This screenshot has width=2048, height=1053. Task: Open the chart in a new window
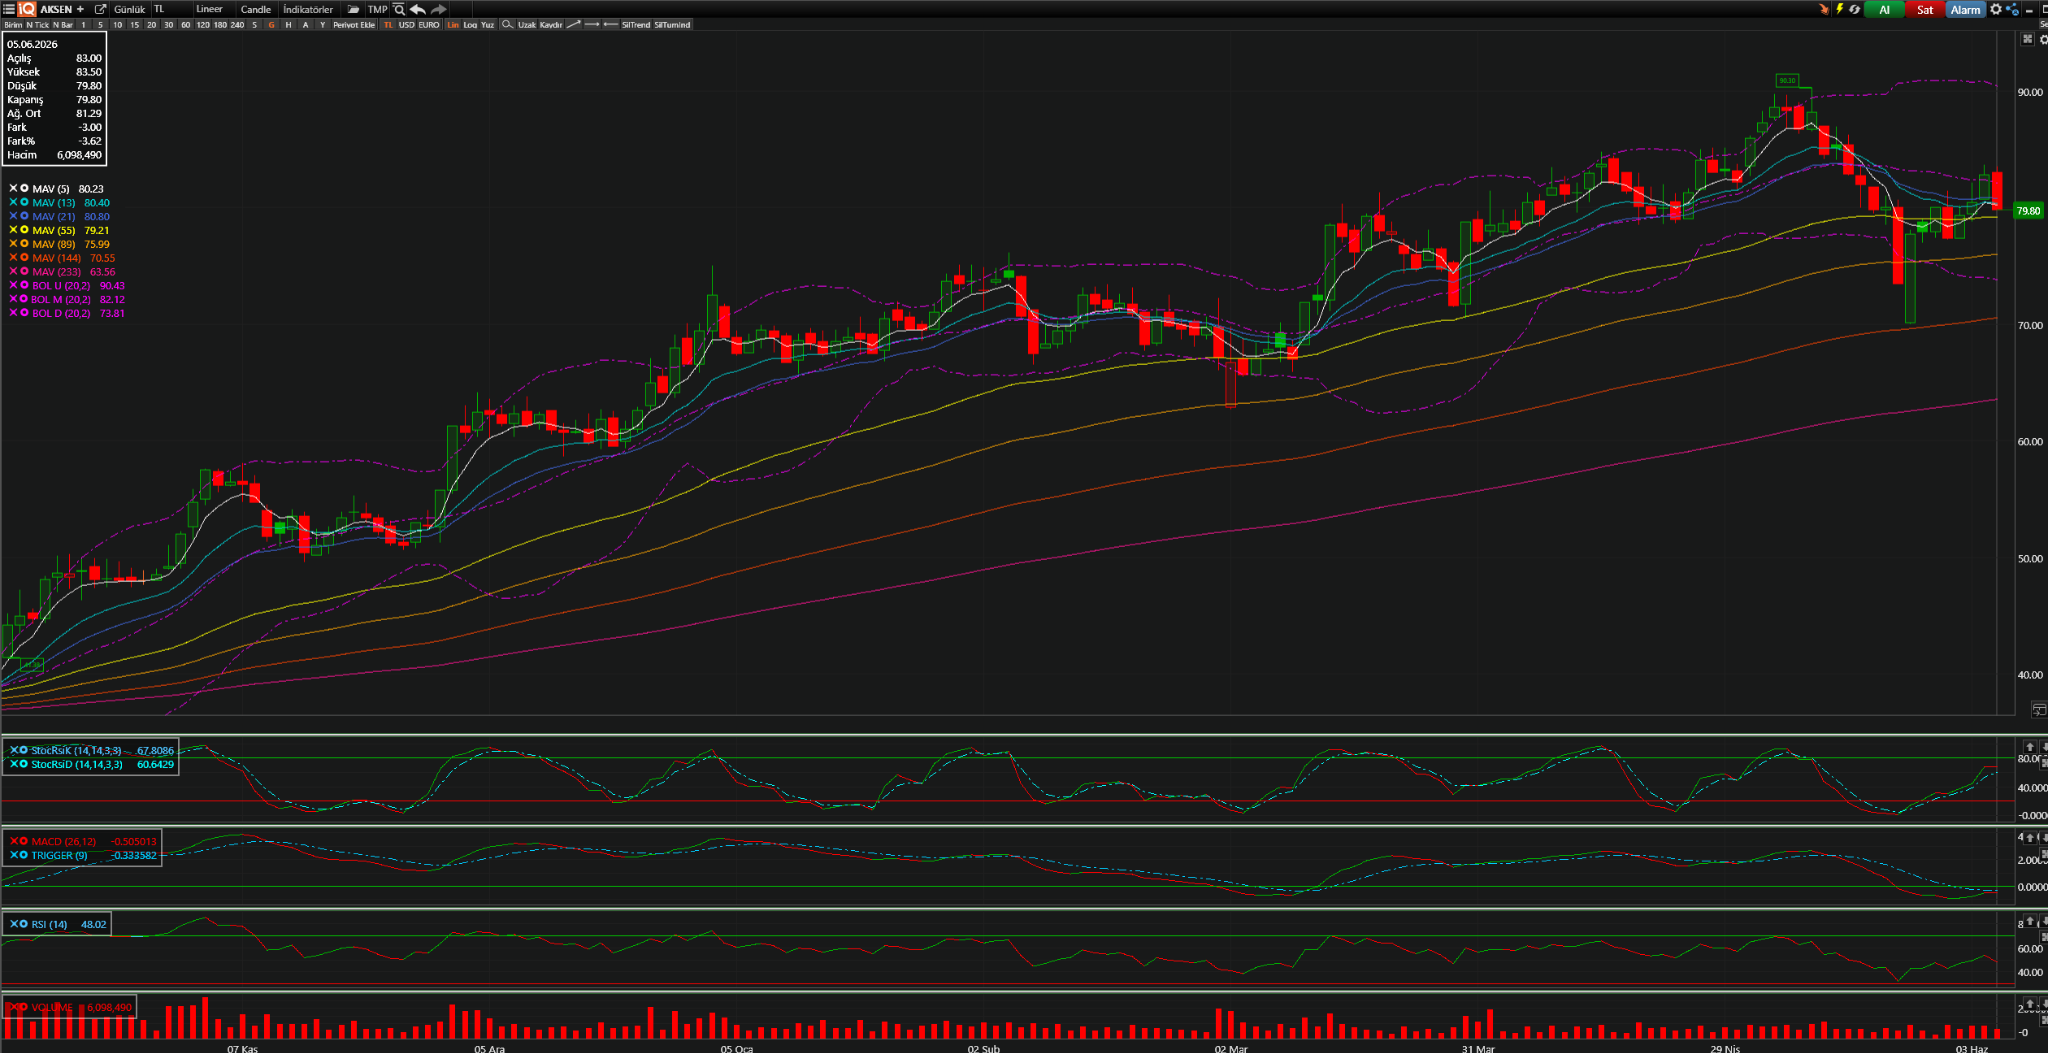100,9
